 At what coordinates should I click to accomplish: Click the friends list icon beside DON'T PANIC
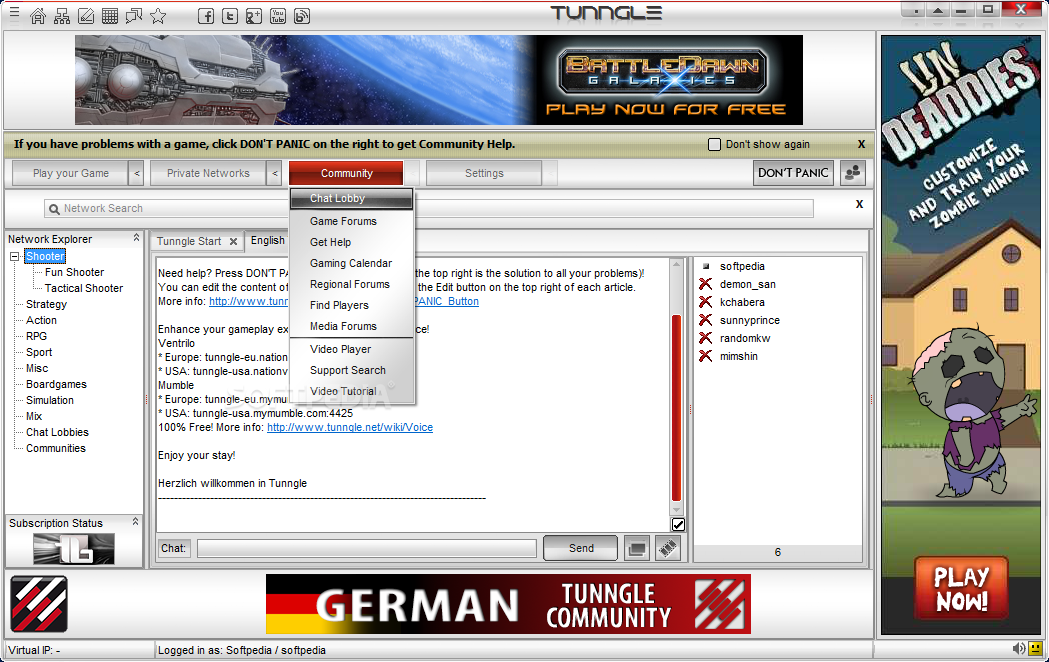tap(853, 173)
